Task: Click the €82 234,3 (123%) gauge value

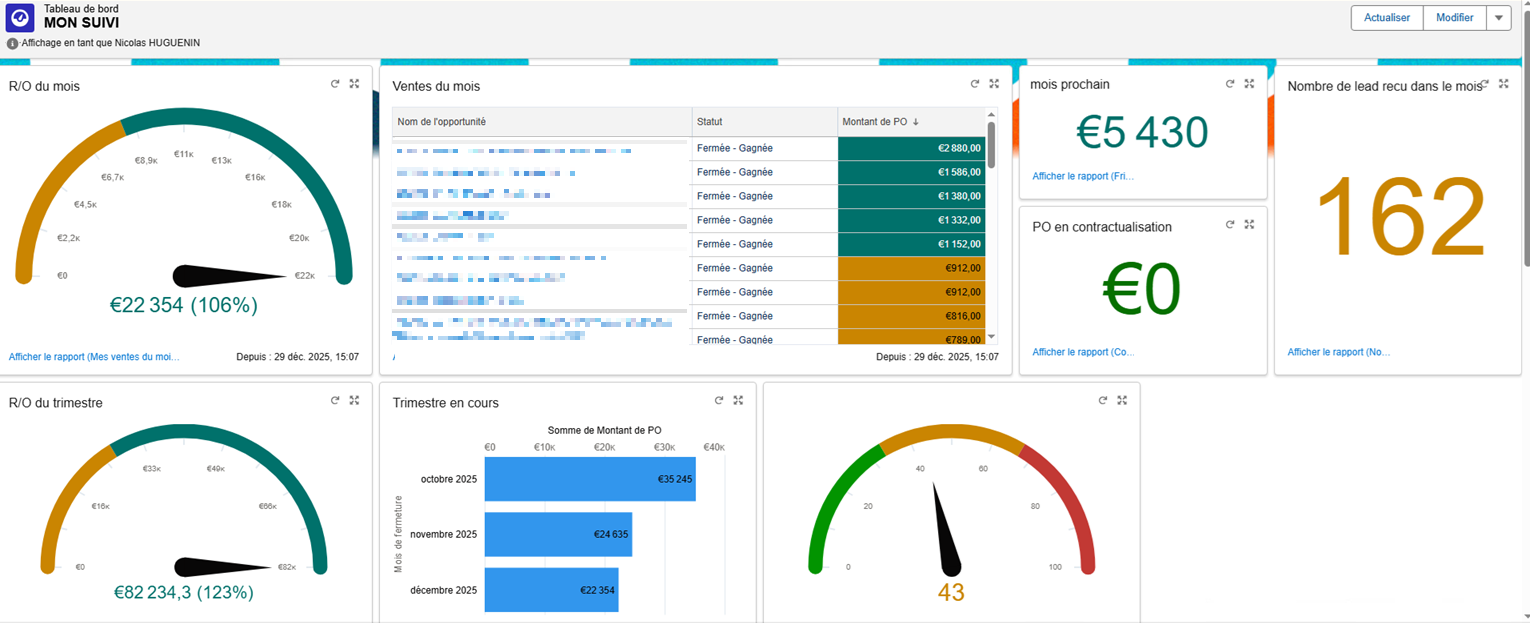Action: pos(185,592)
